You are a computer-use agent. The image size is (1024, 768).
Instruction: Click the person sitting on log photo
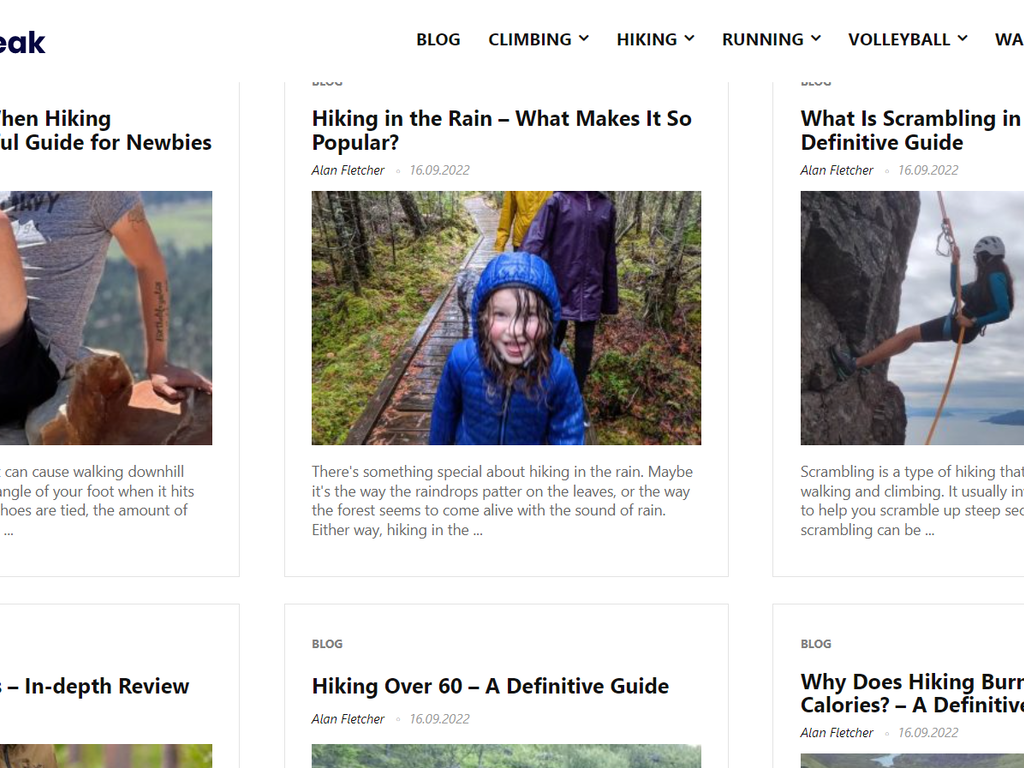point(105,318)
